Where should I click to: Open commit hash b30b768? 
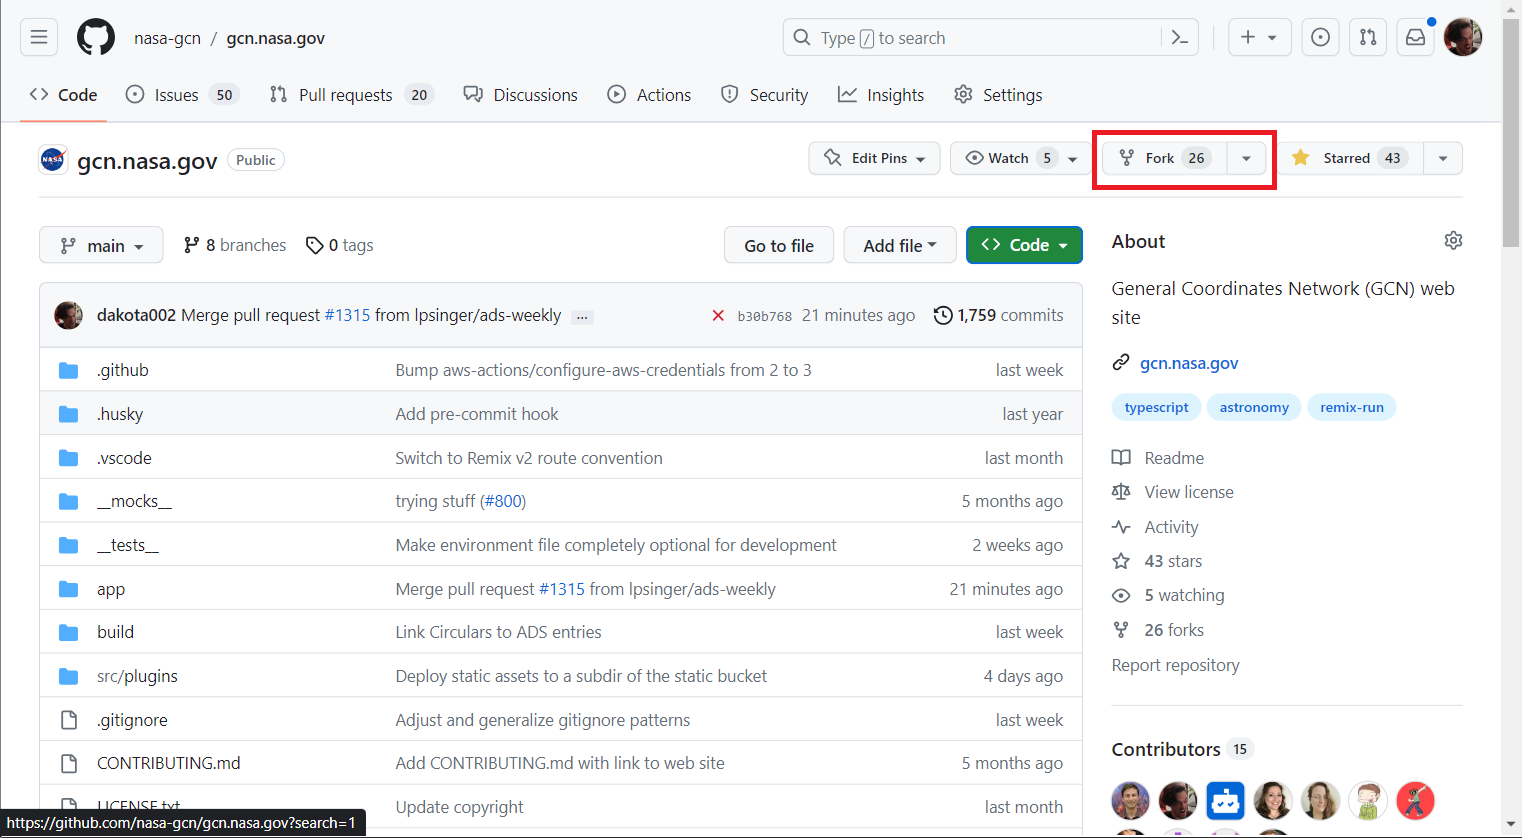coord(764,316)
